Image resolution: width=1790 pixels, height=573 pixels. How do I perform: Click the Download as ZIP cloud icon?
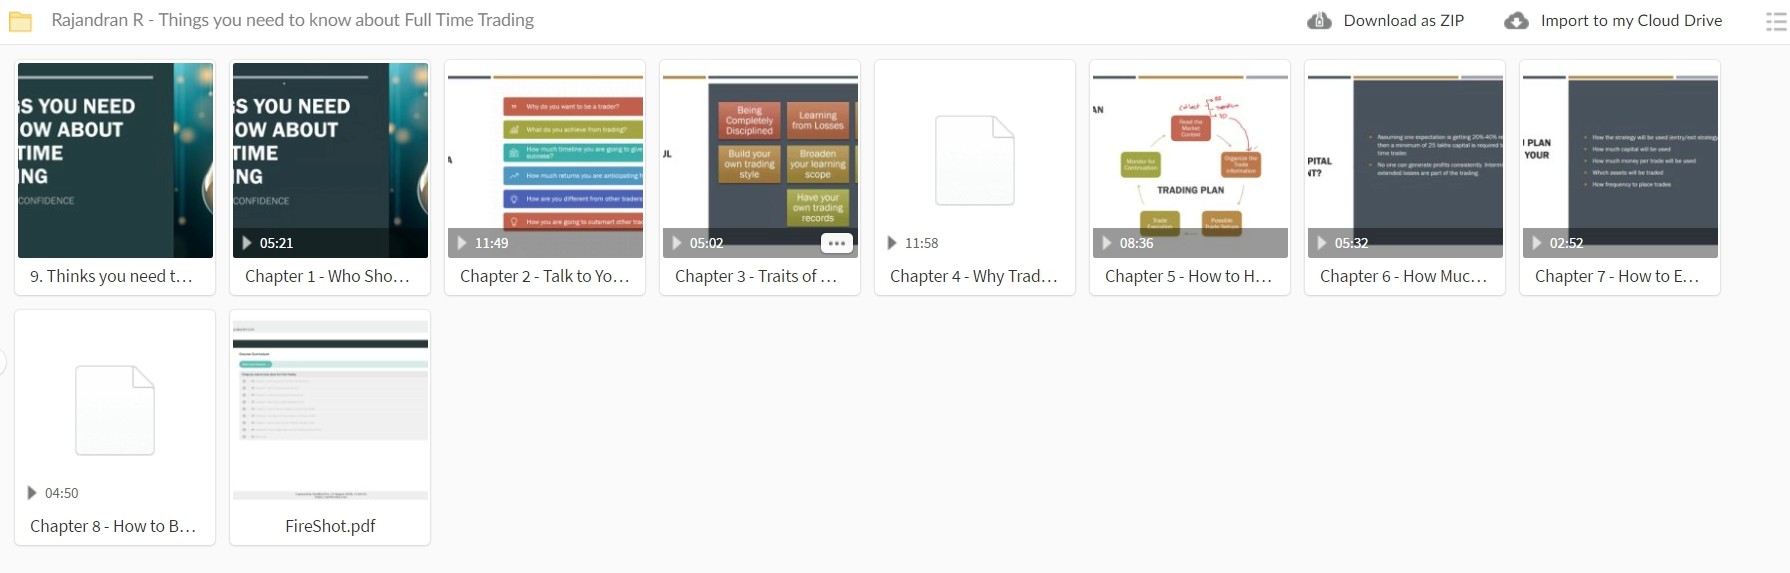[x=1319, y=20]
